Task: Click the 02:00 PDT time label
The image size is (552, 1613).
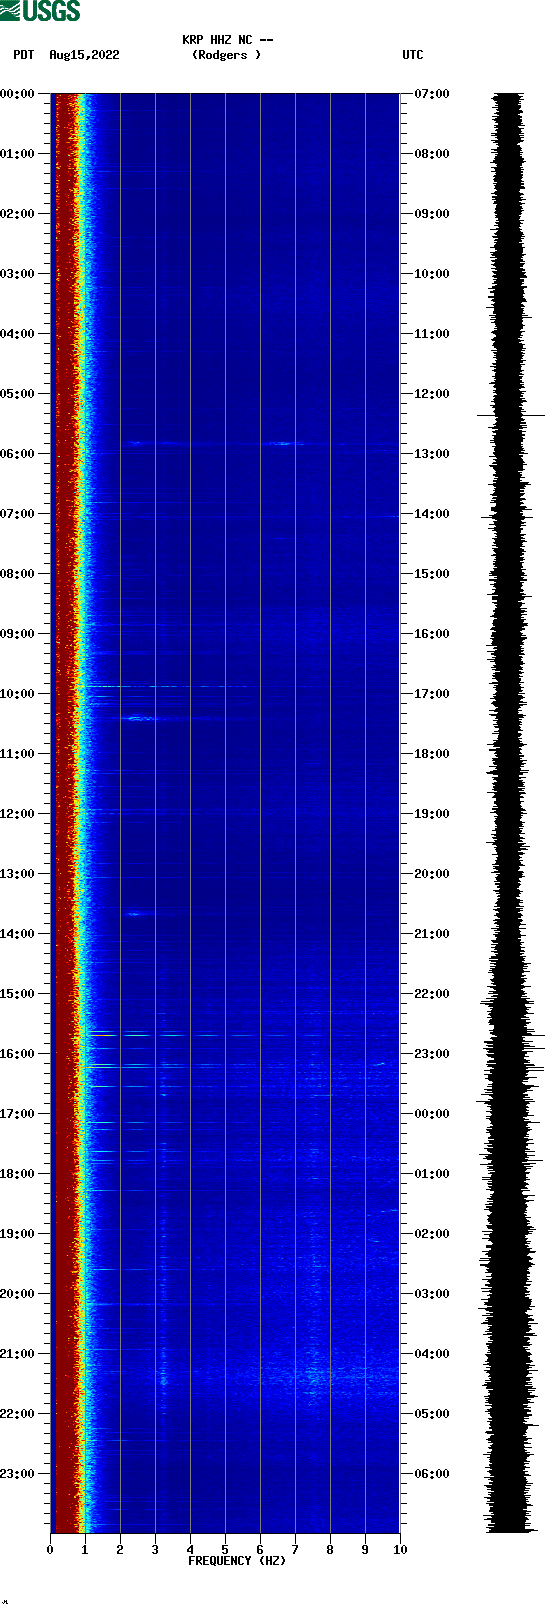Action: click(x=18, y=214)
